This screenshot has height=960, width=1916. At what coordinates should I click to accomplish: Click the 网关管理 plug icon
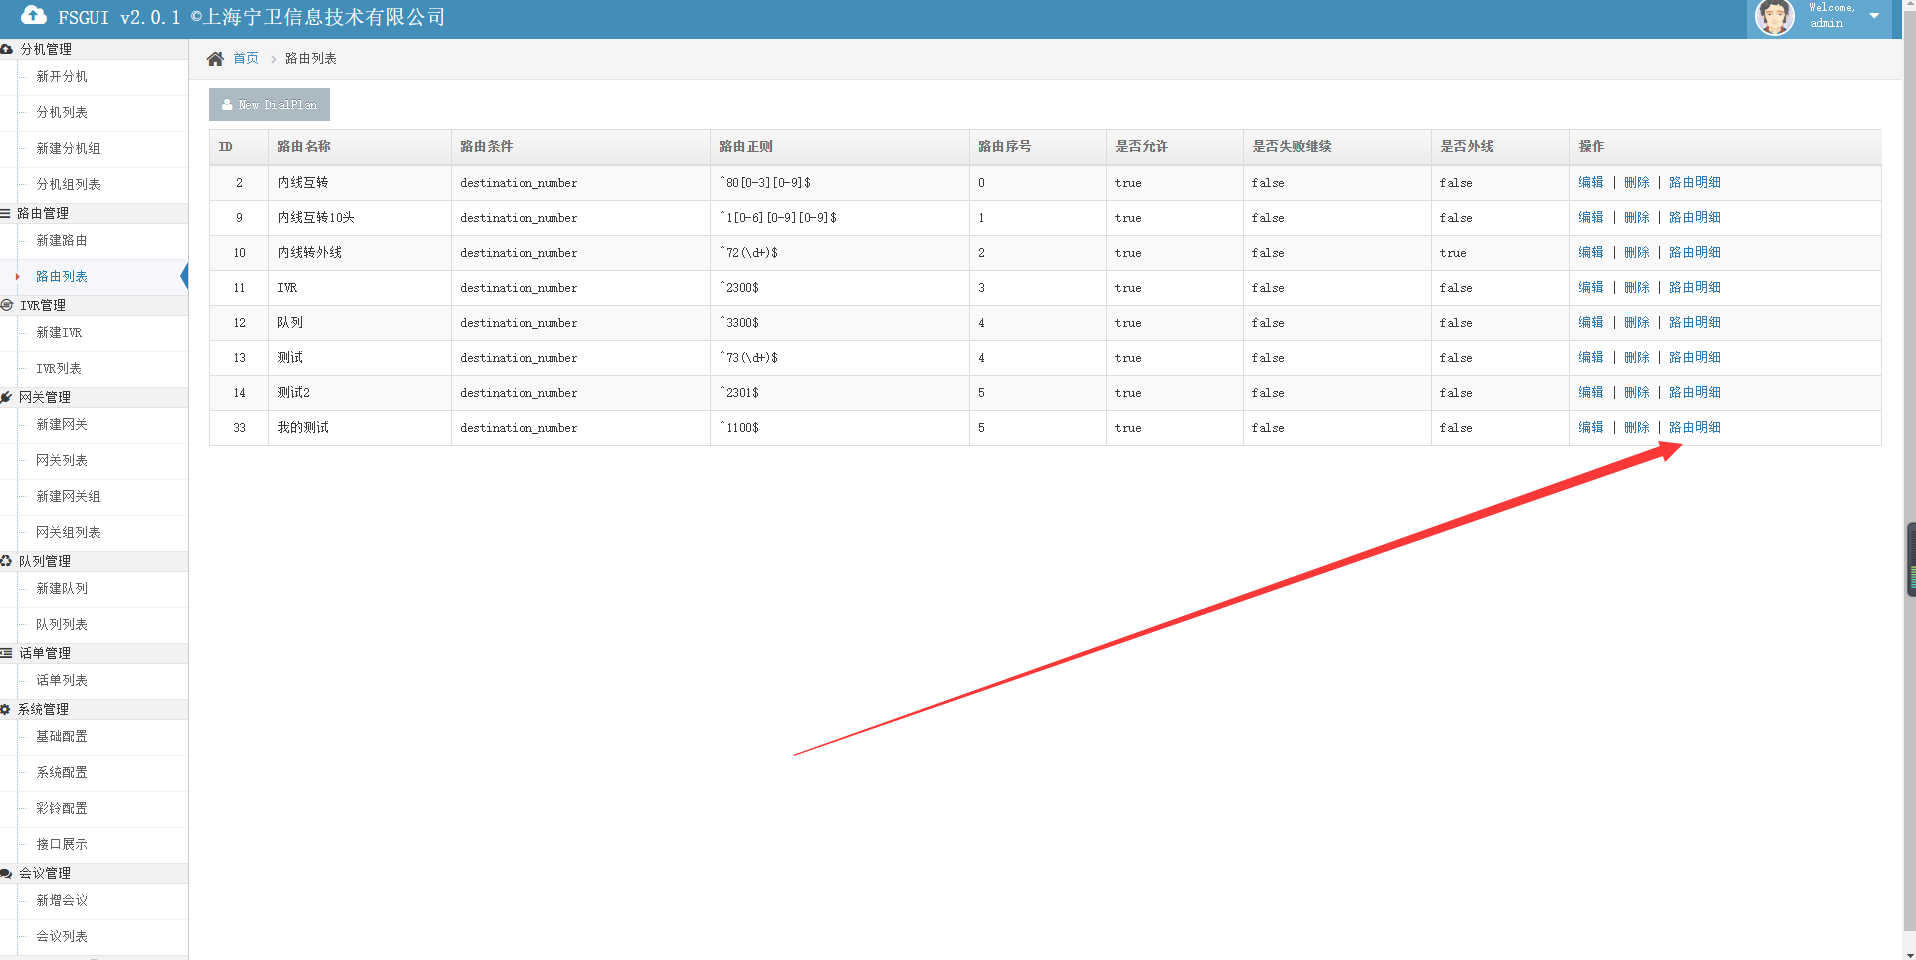point(7,397)
